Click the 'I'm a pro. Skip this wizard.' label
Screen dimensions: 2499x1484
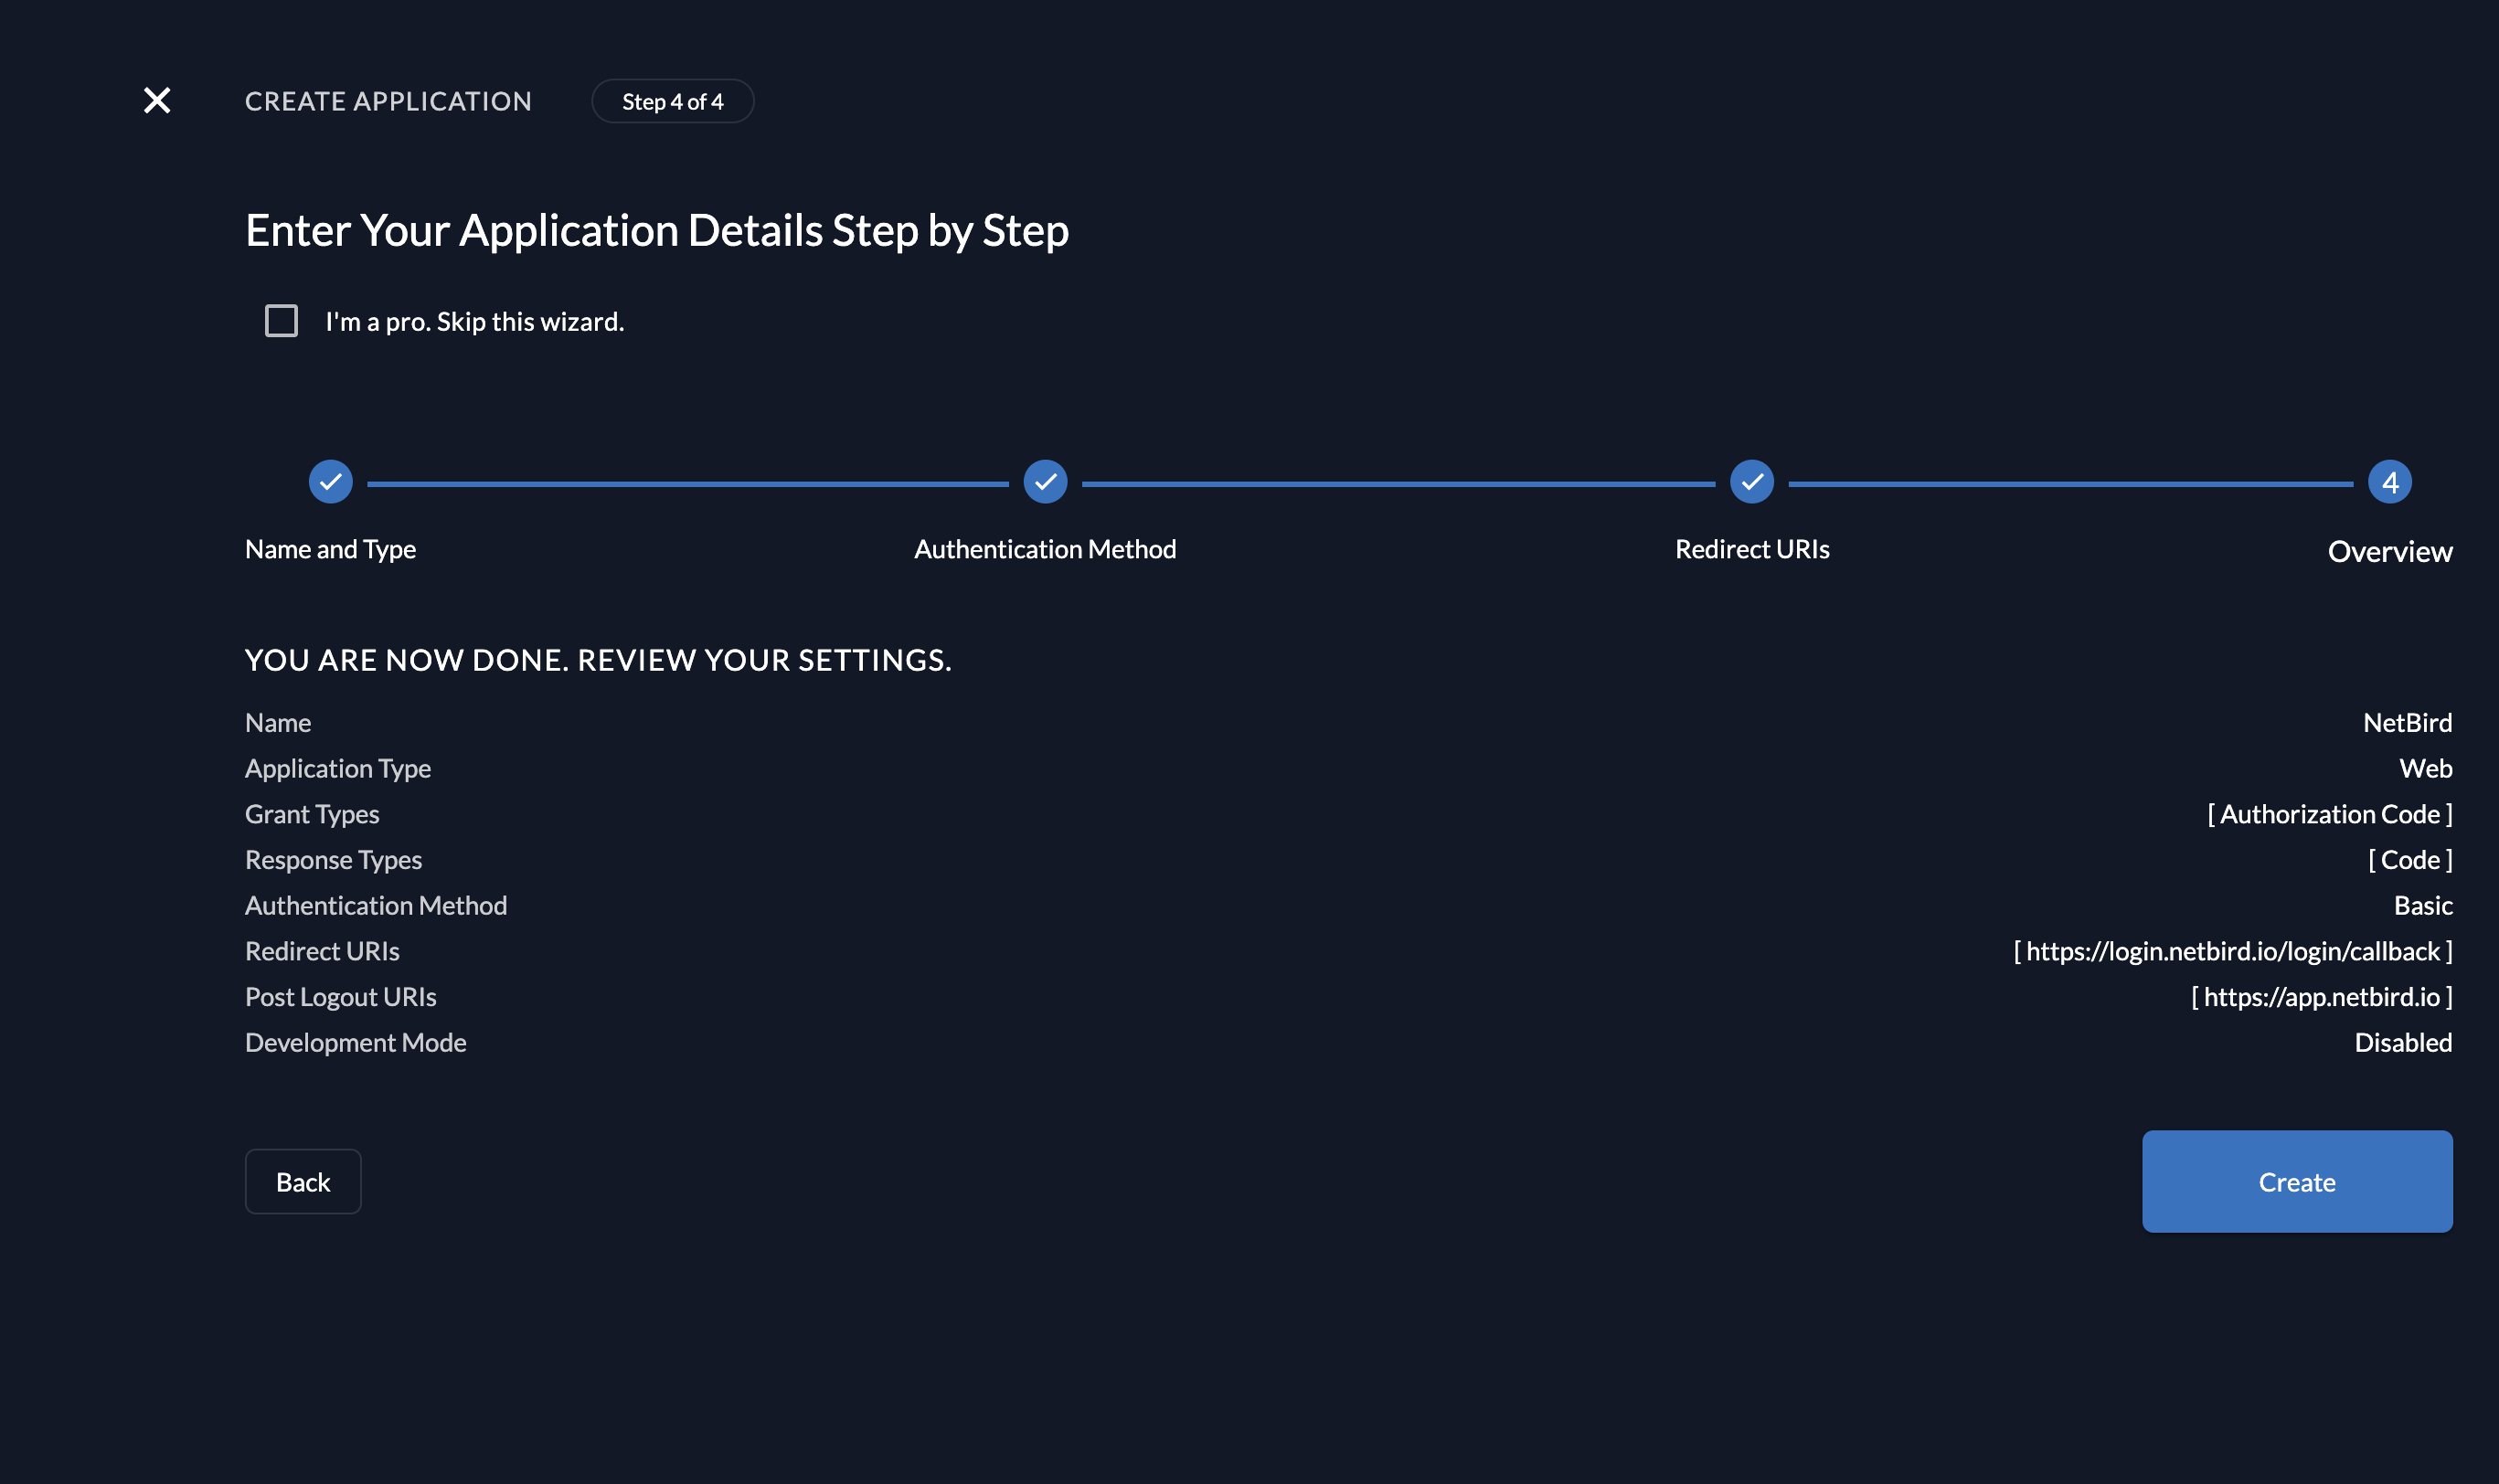474,322
